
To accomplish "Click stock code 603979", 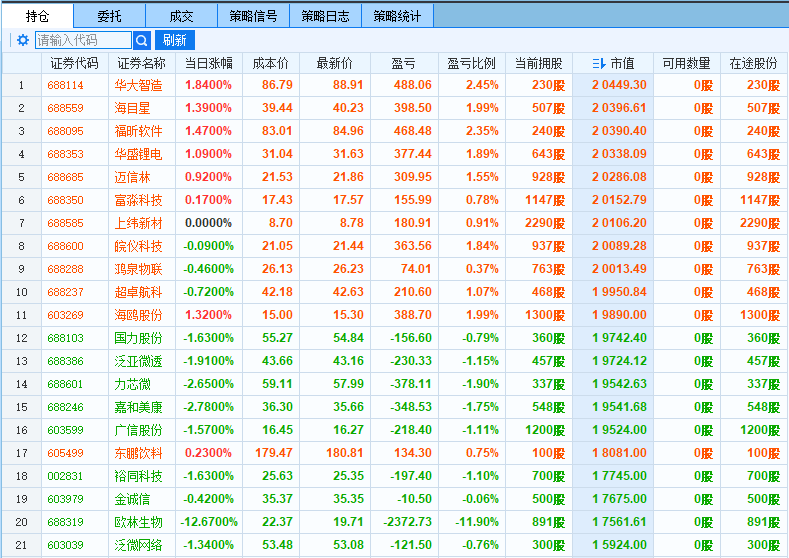I will (65, 499).
